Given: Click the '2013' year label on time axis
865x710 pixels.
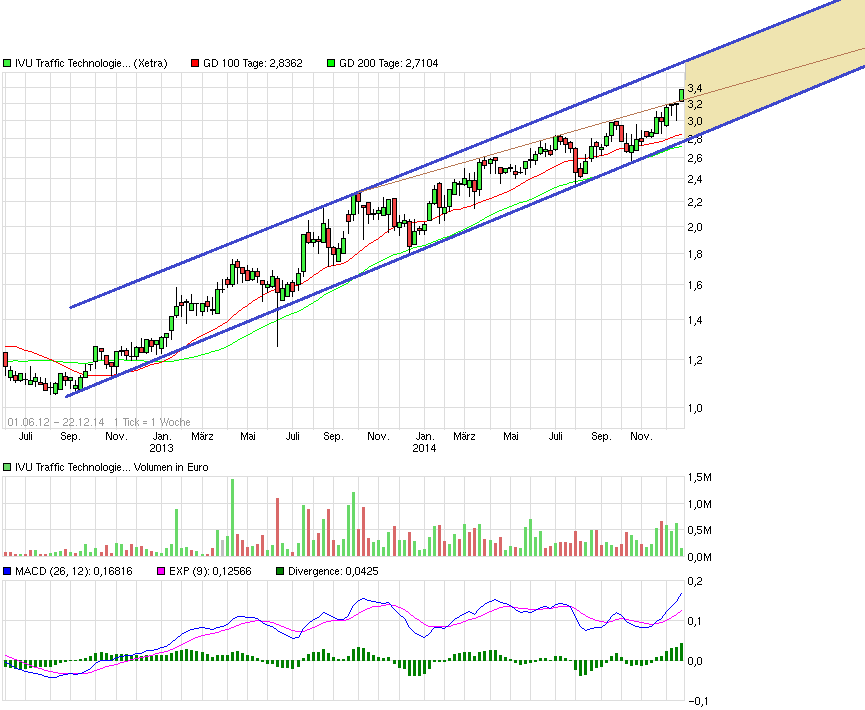Looking at the screenshot, I should coord(161,449).
